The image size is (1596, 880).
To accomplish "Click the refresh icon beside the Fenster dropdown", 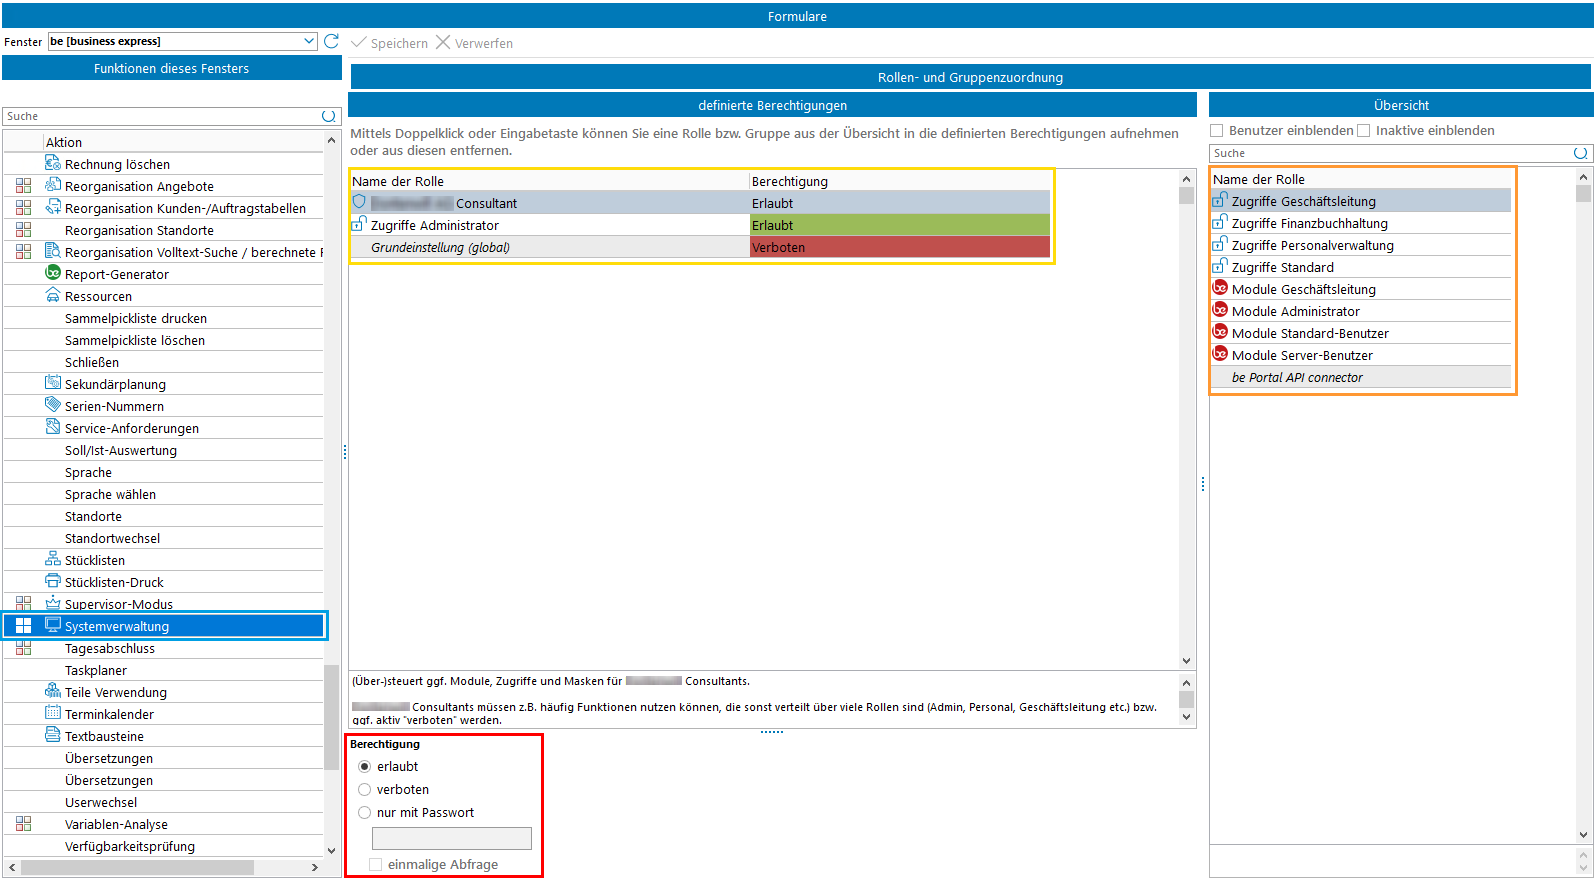I will point(331,41).
